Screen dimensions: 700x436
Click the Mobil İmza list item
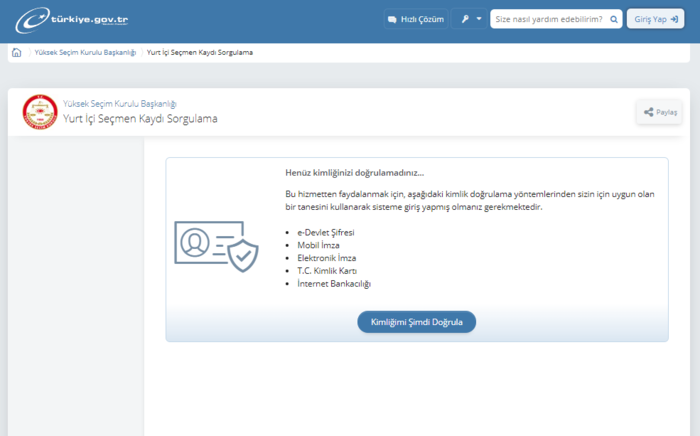(320, 245)
